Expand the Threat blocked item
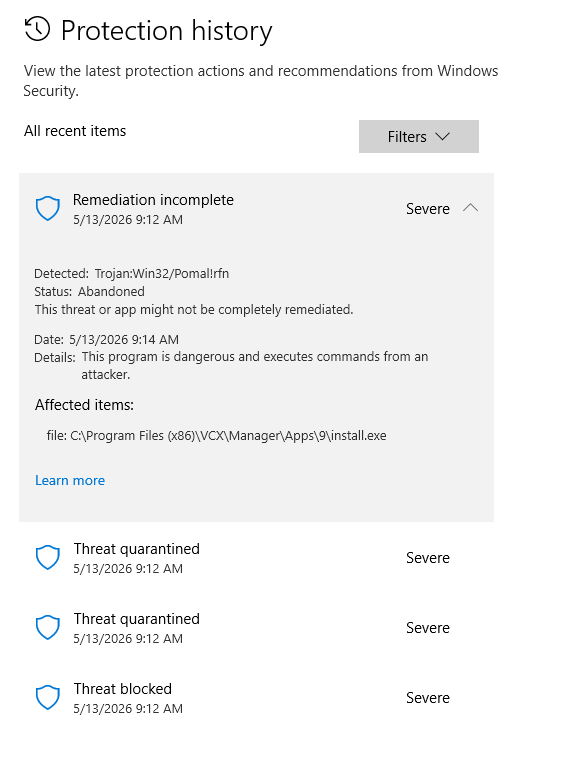 click(257, 697)
